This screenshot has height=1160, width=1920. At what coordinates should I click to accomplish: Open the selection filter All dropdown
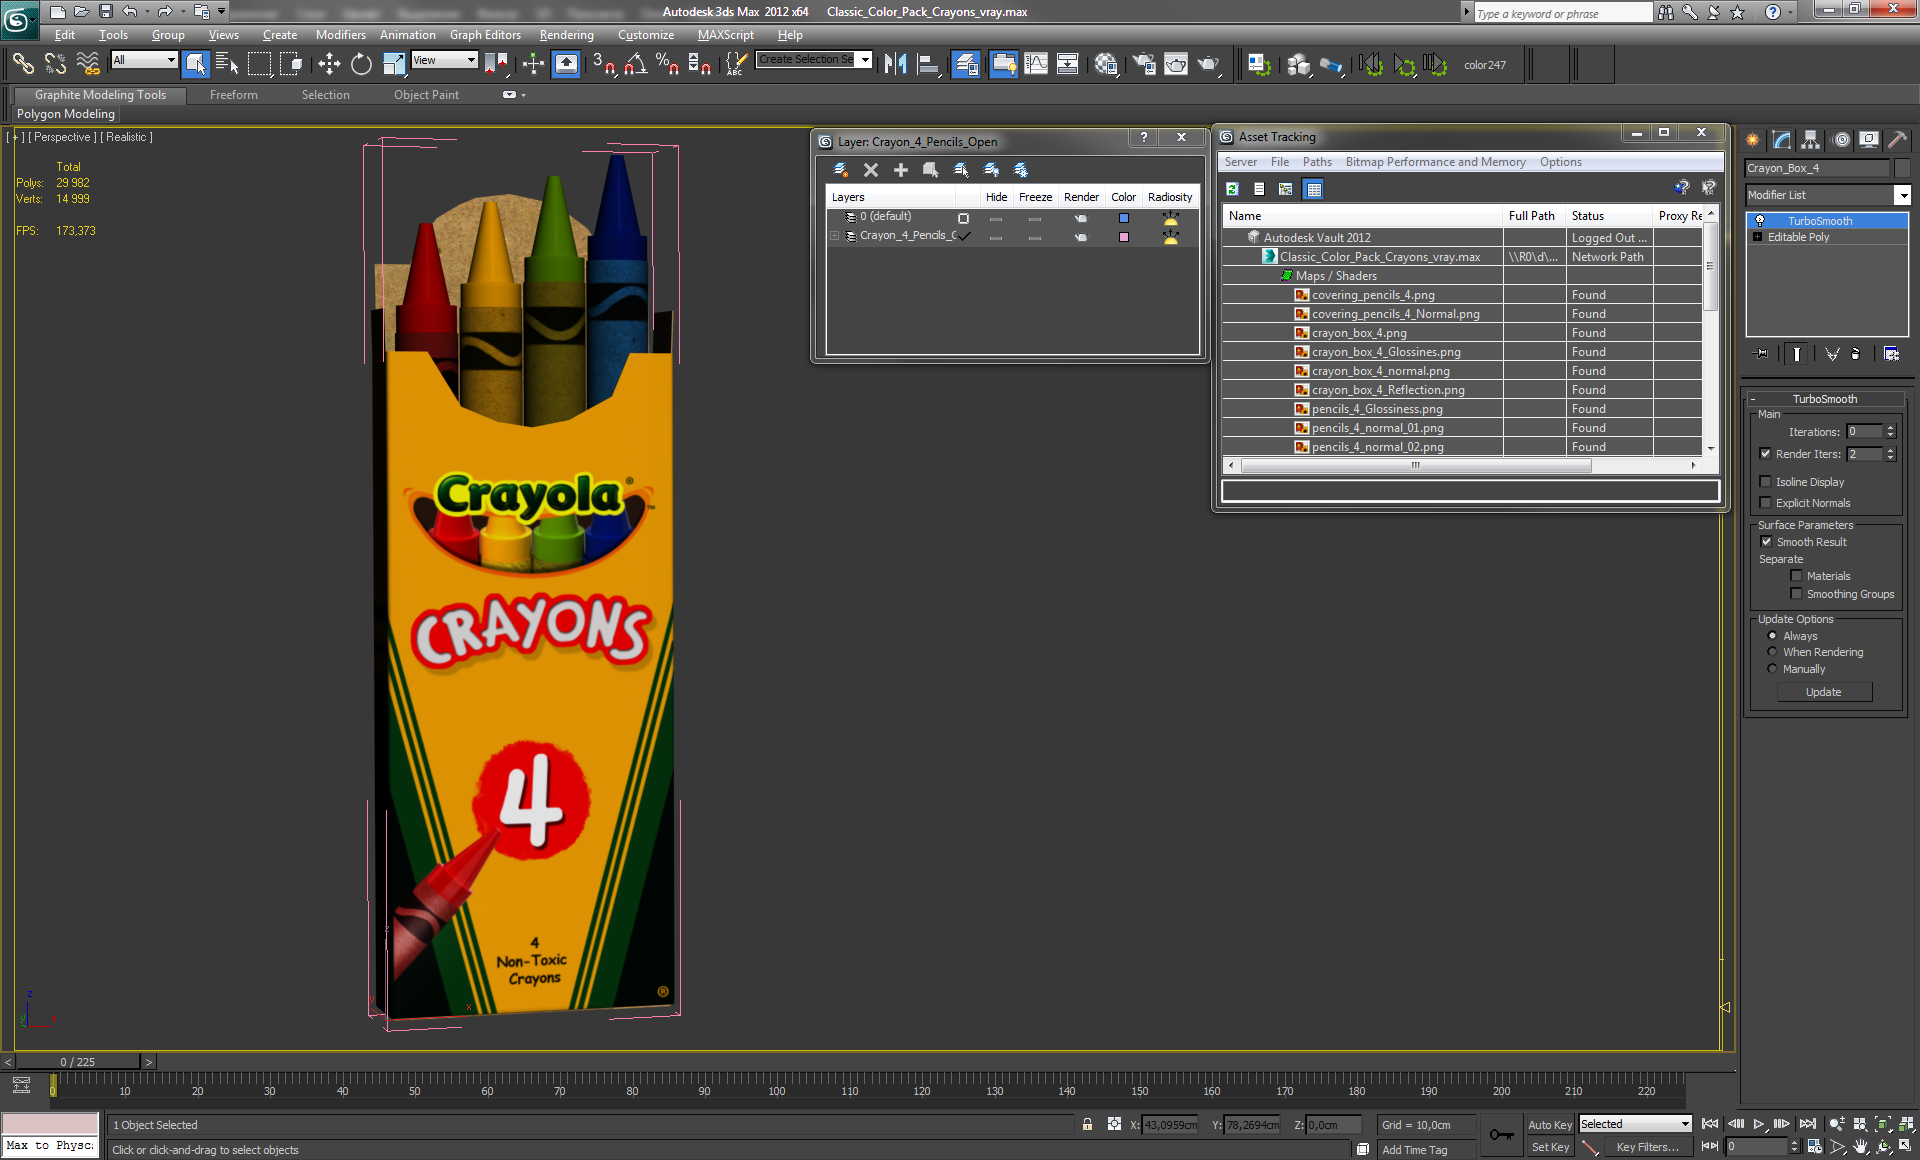pos(144,60)
